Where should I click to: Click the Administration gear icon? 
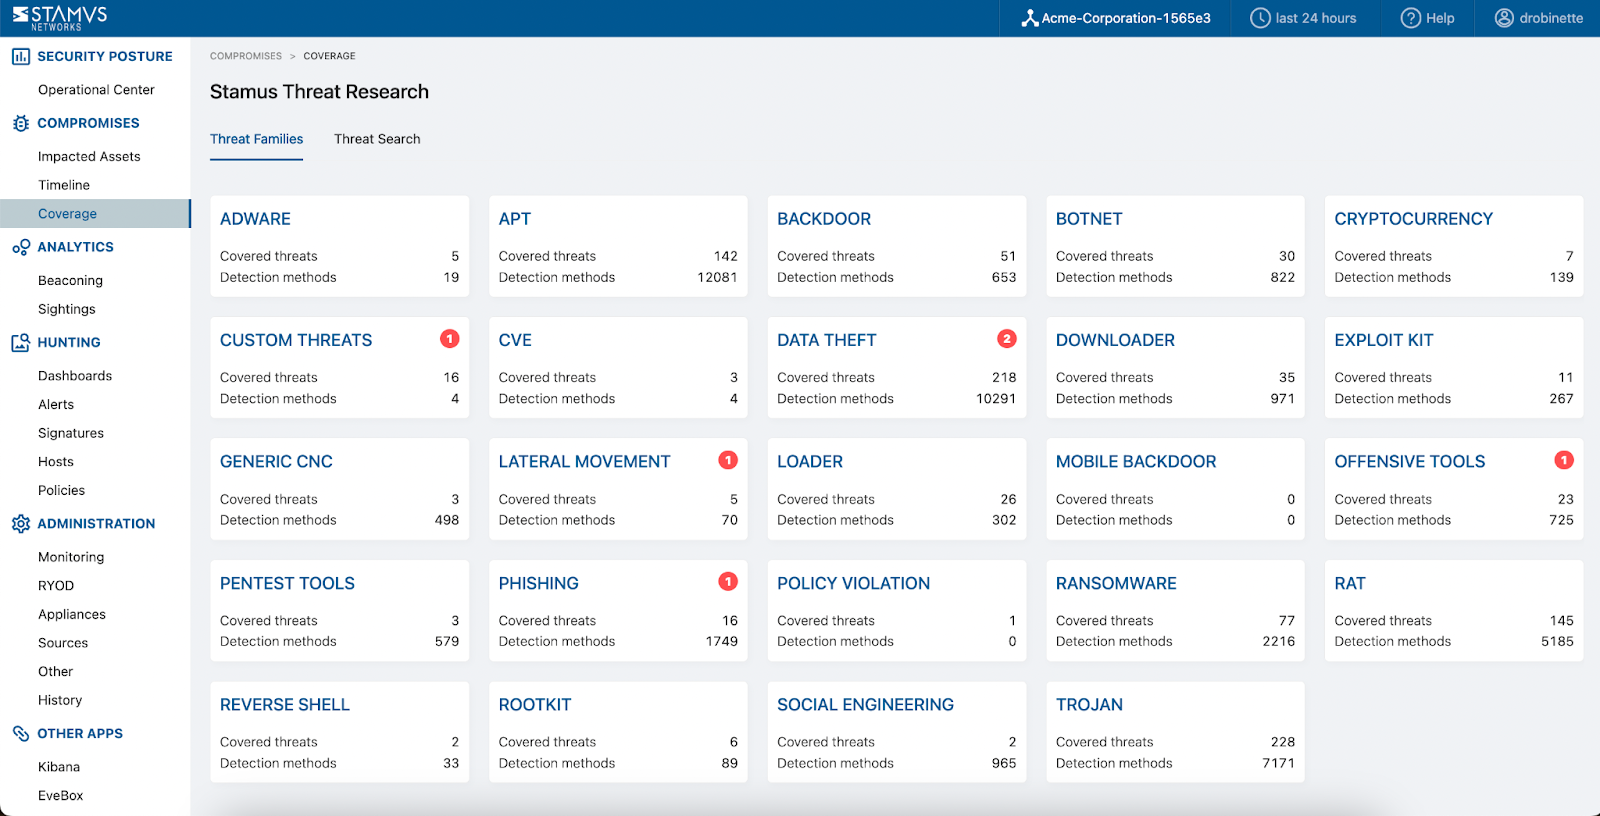click(21, 524)
